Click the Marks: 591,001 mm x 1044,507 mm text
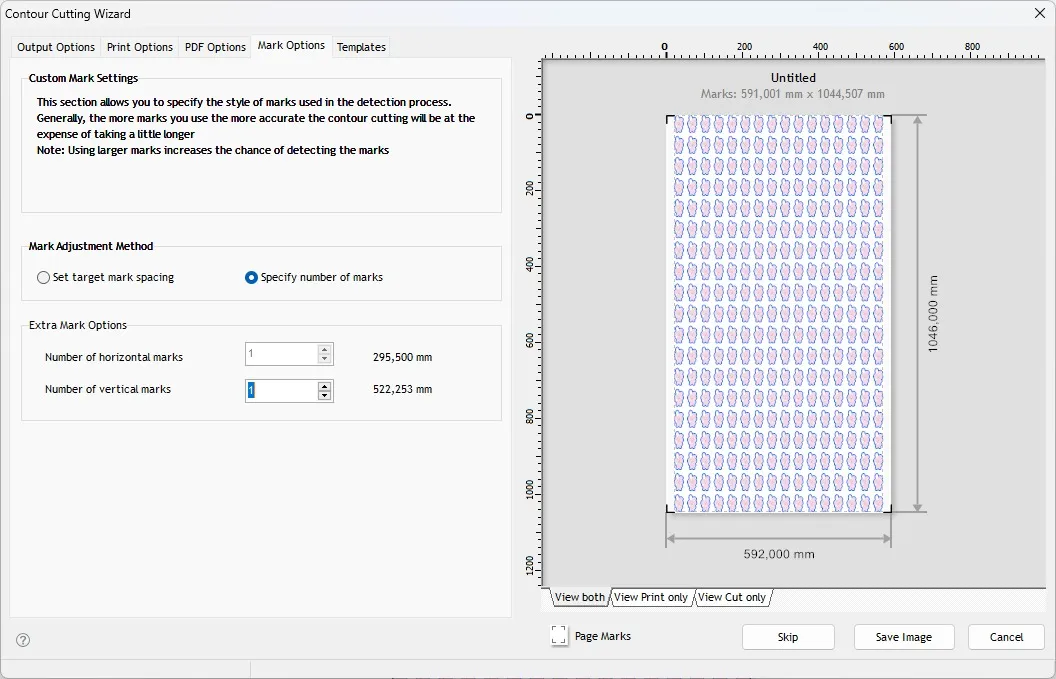1056x679 pixels. click(793, 94)
